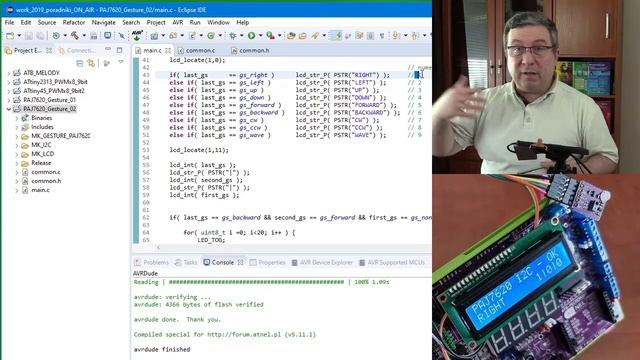The width and height of the screenshot is (640, 360).
Task: Open the Help menu
Action: pos(242,22)
